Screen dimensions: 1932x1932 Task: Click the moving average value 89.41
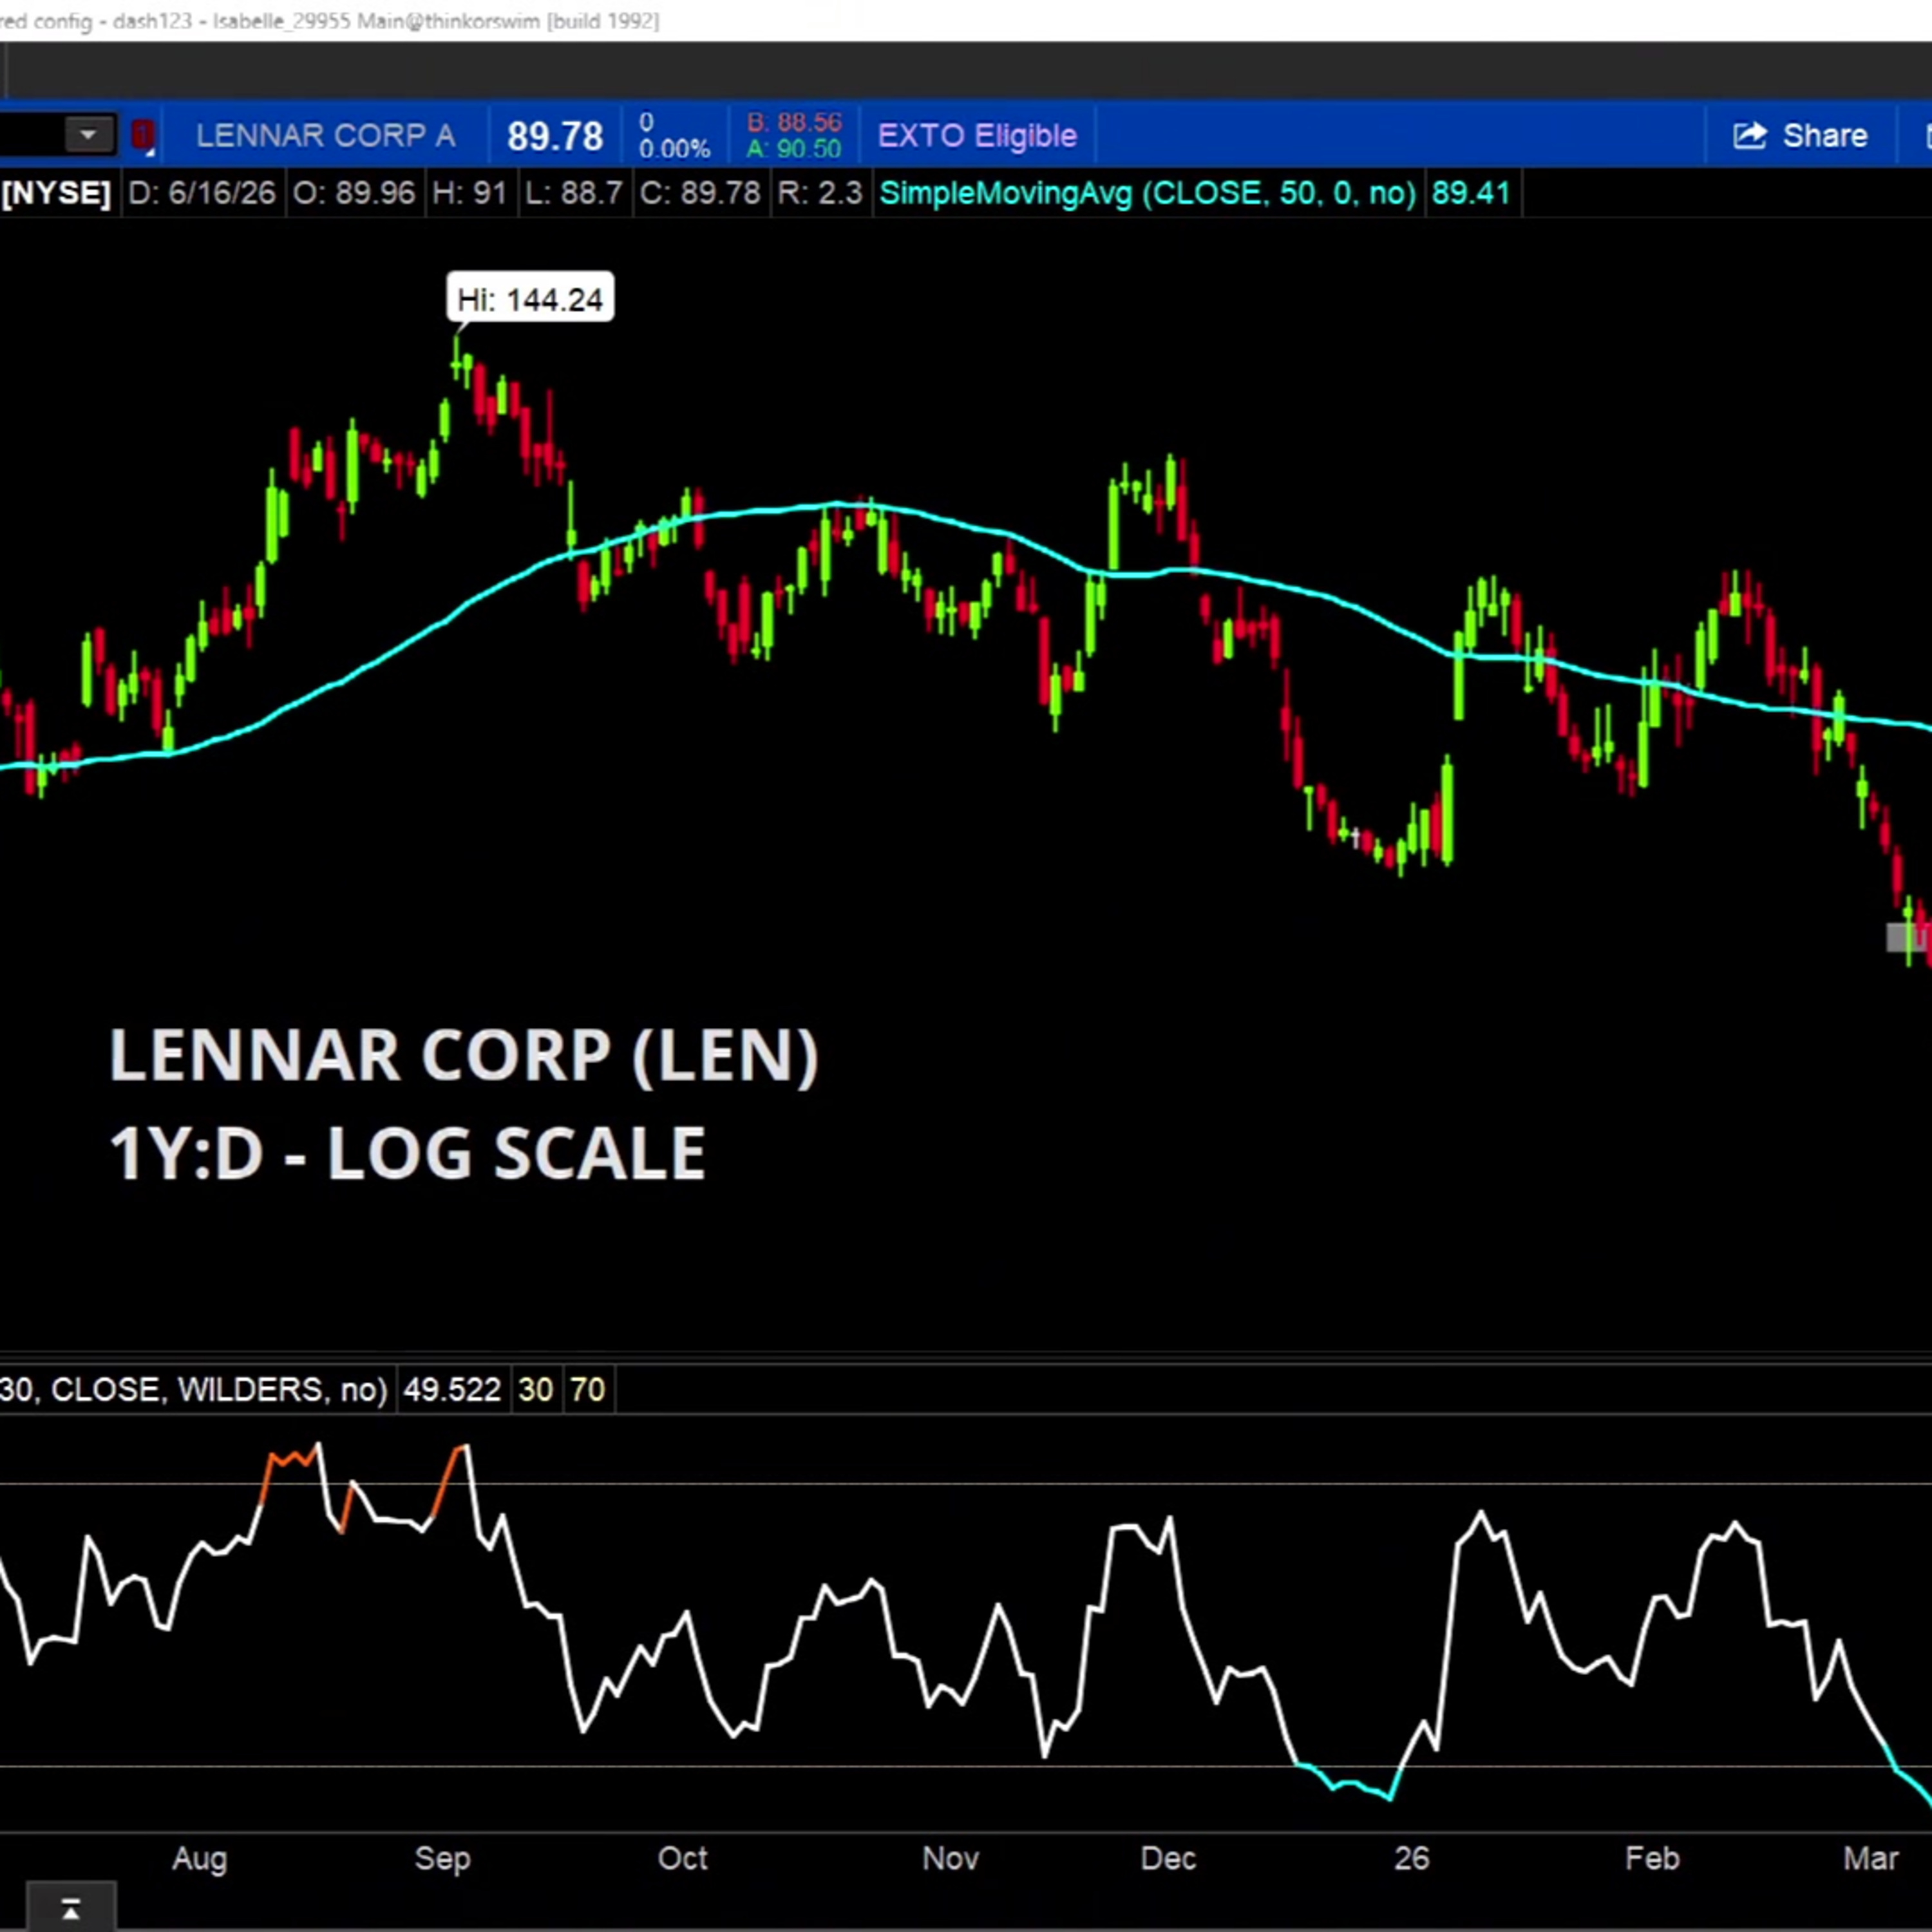click(x=1470, y=192)
